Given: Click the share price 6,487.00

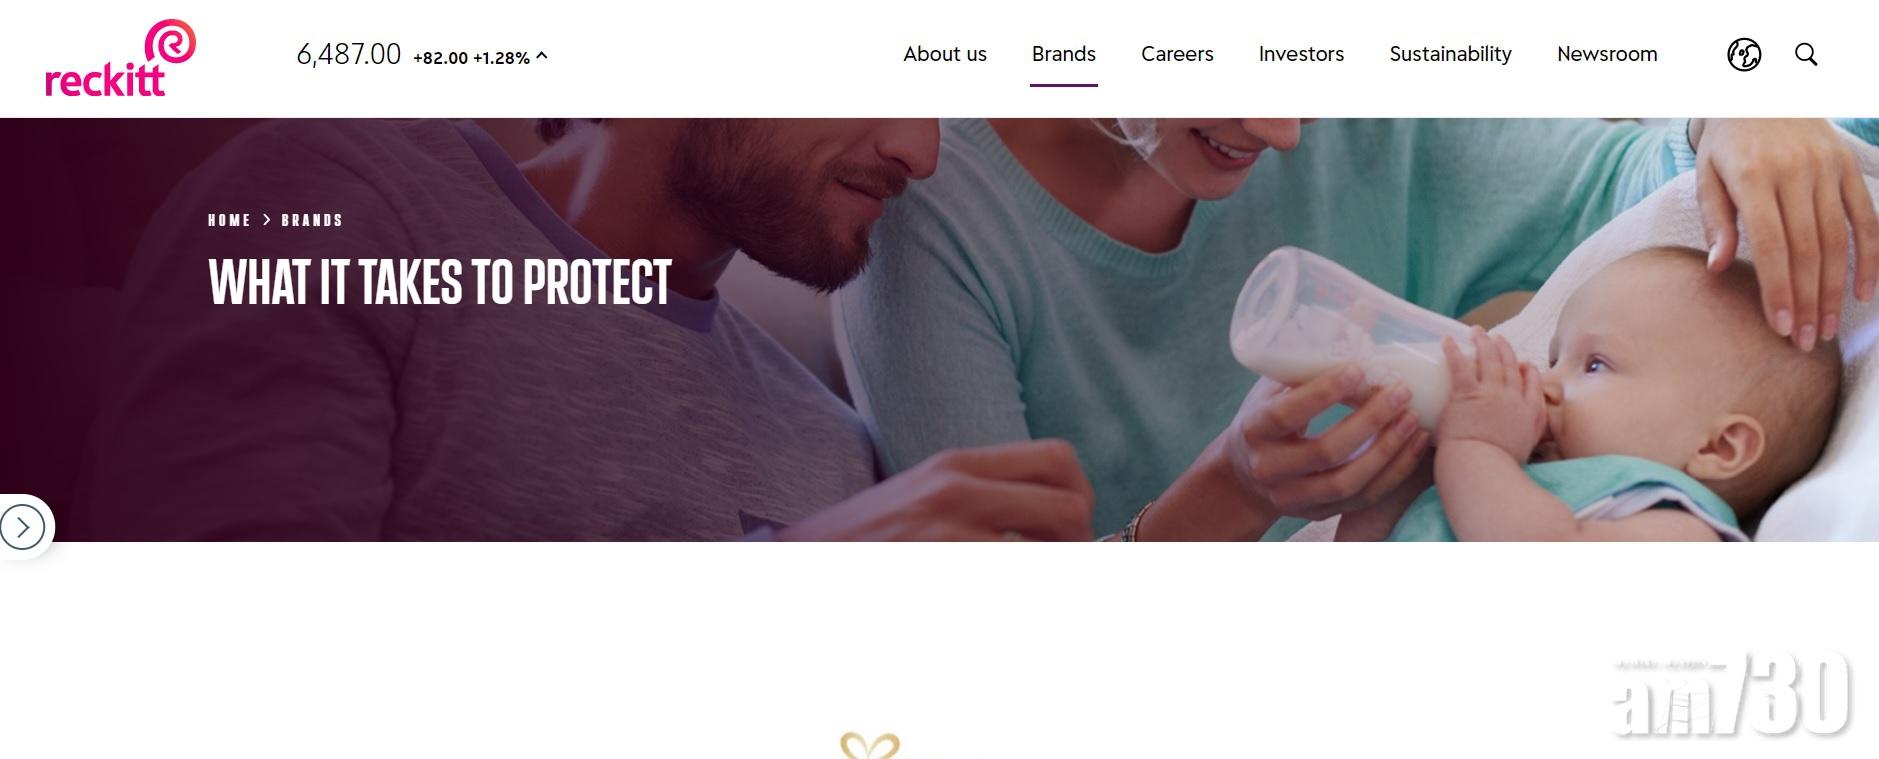Looking at the screenshot, I should point(349,54).
